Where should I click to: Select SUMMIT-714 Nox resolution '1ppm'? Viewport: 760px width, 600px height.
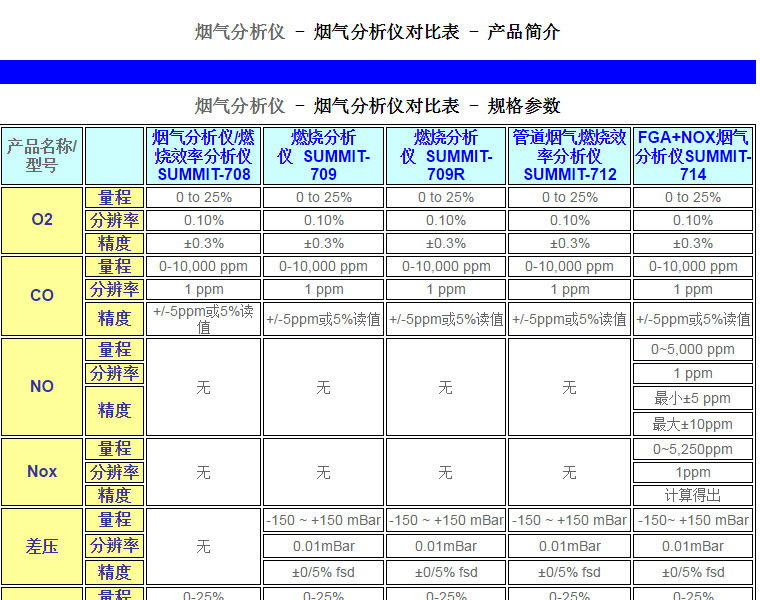tap(693, 472)
